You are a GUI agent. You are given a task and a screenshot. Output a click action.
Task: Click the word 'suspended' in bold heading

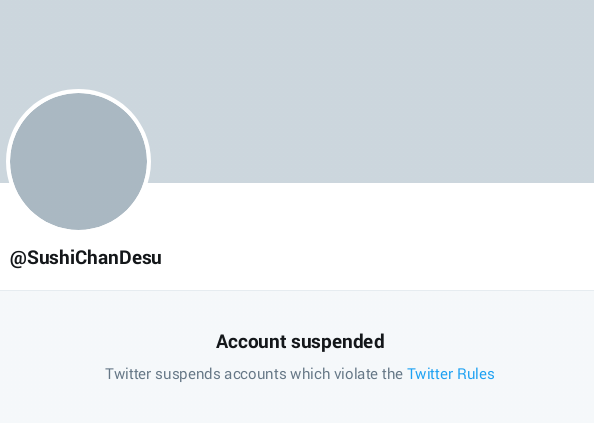338,342
